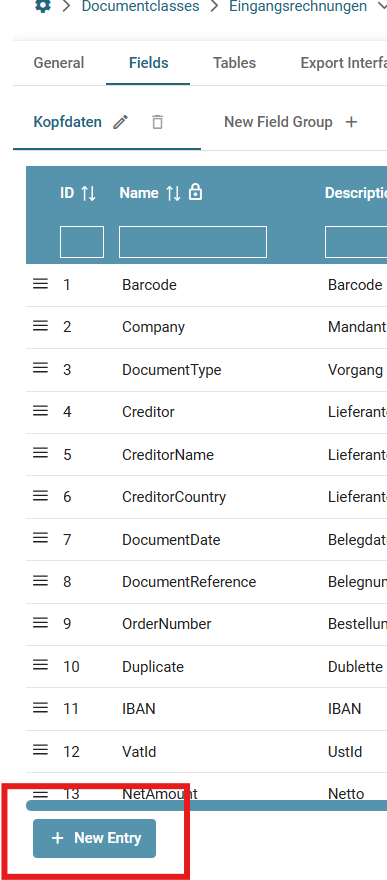Open the Tables tab
The height and width of the screenshot is (880, 387).
point(234,63)
